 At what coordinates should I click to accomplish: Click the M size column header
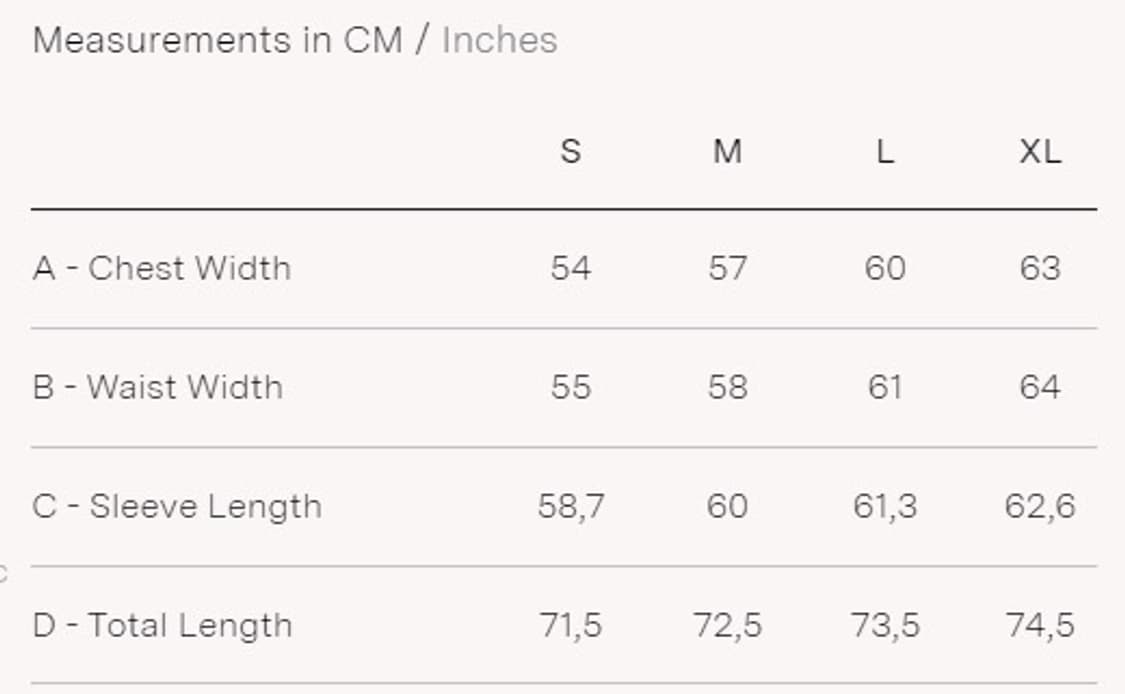728,151
